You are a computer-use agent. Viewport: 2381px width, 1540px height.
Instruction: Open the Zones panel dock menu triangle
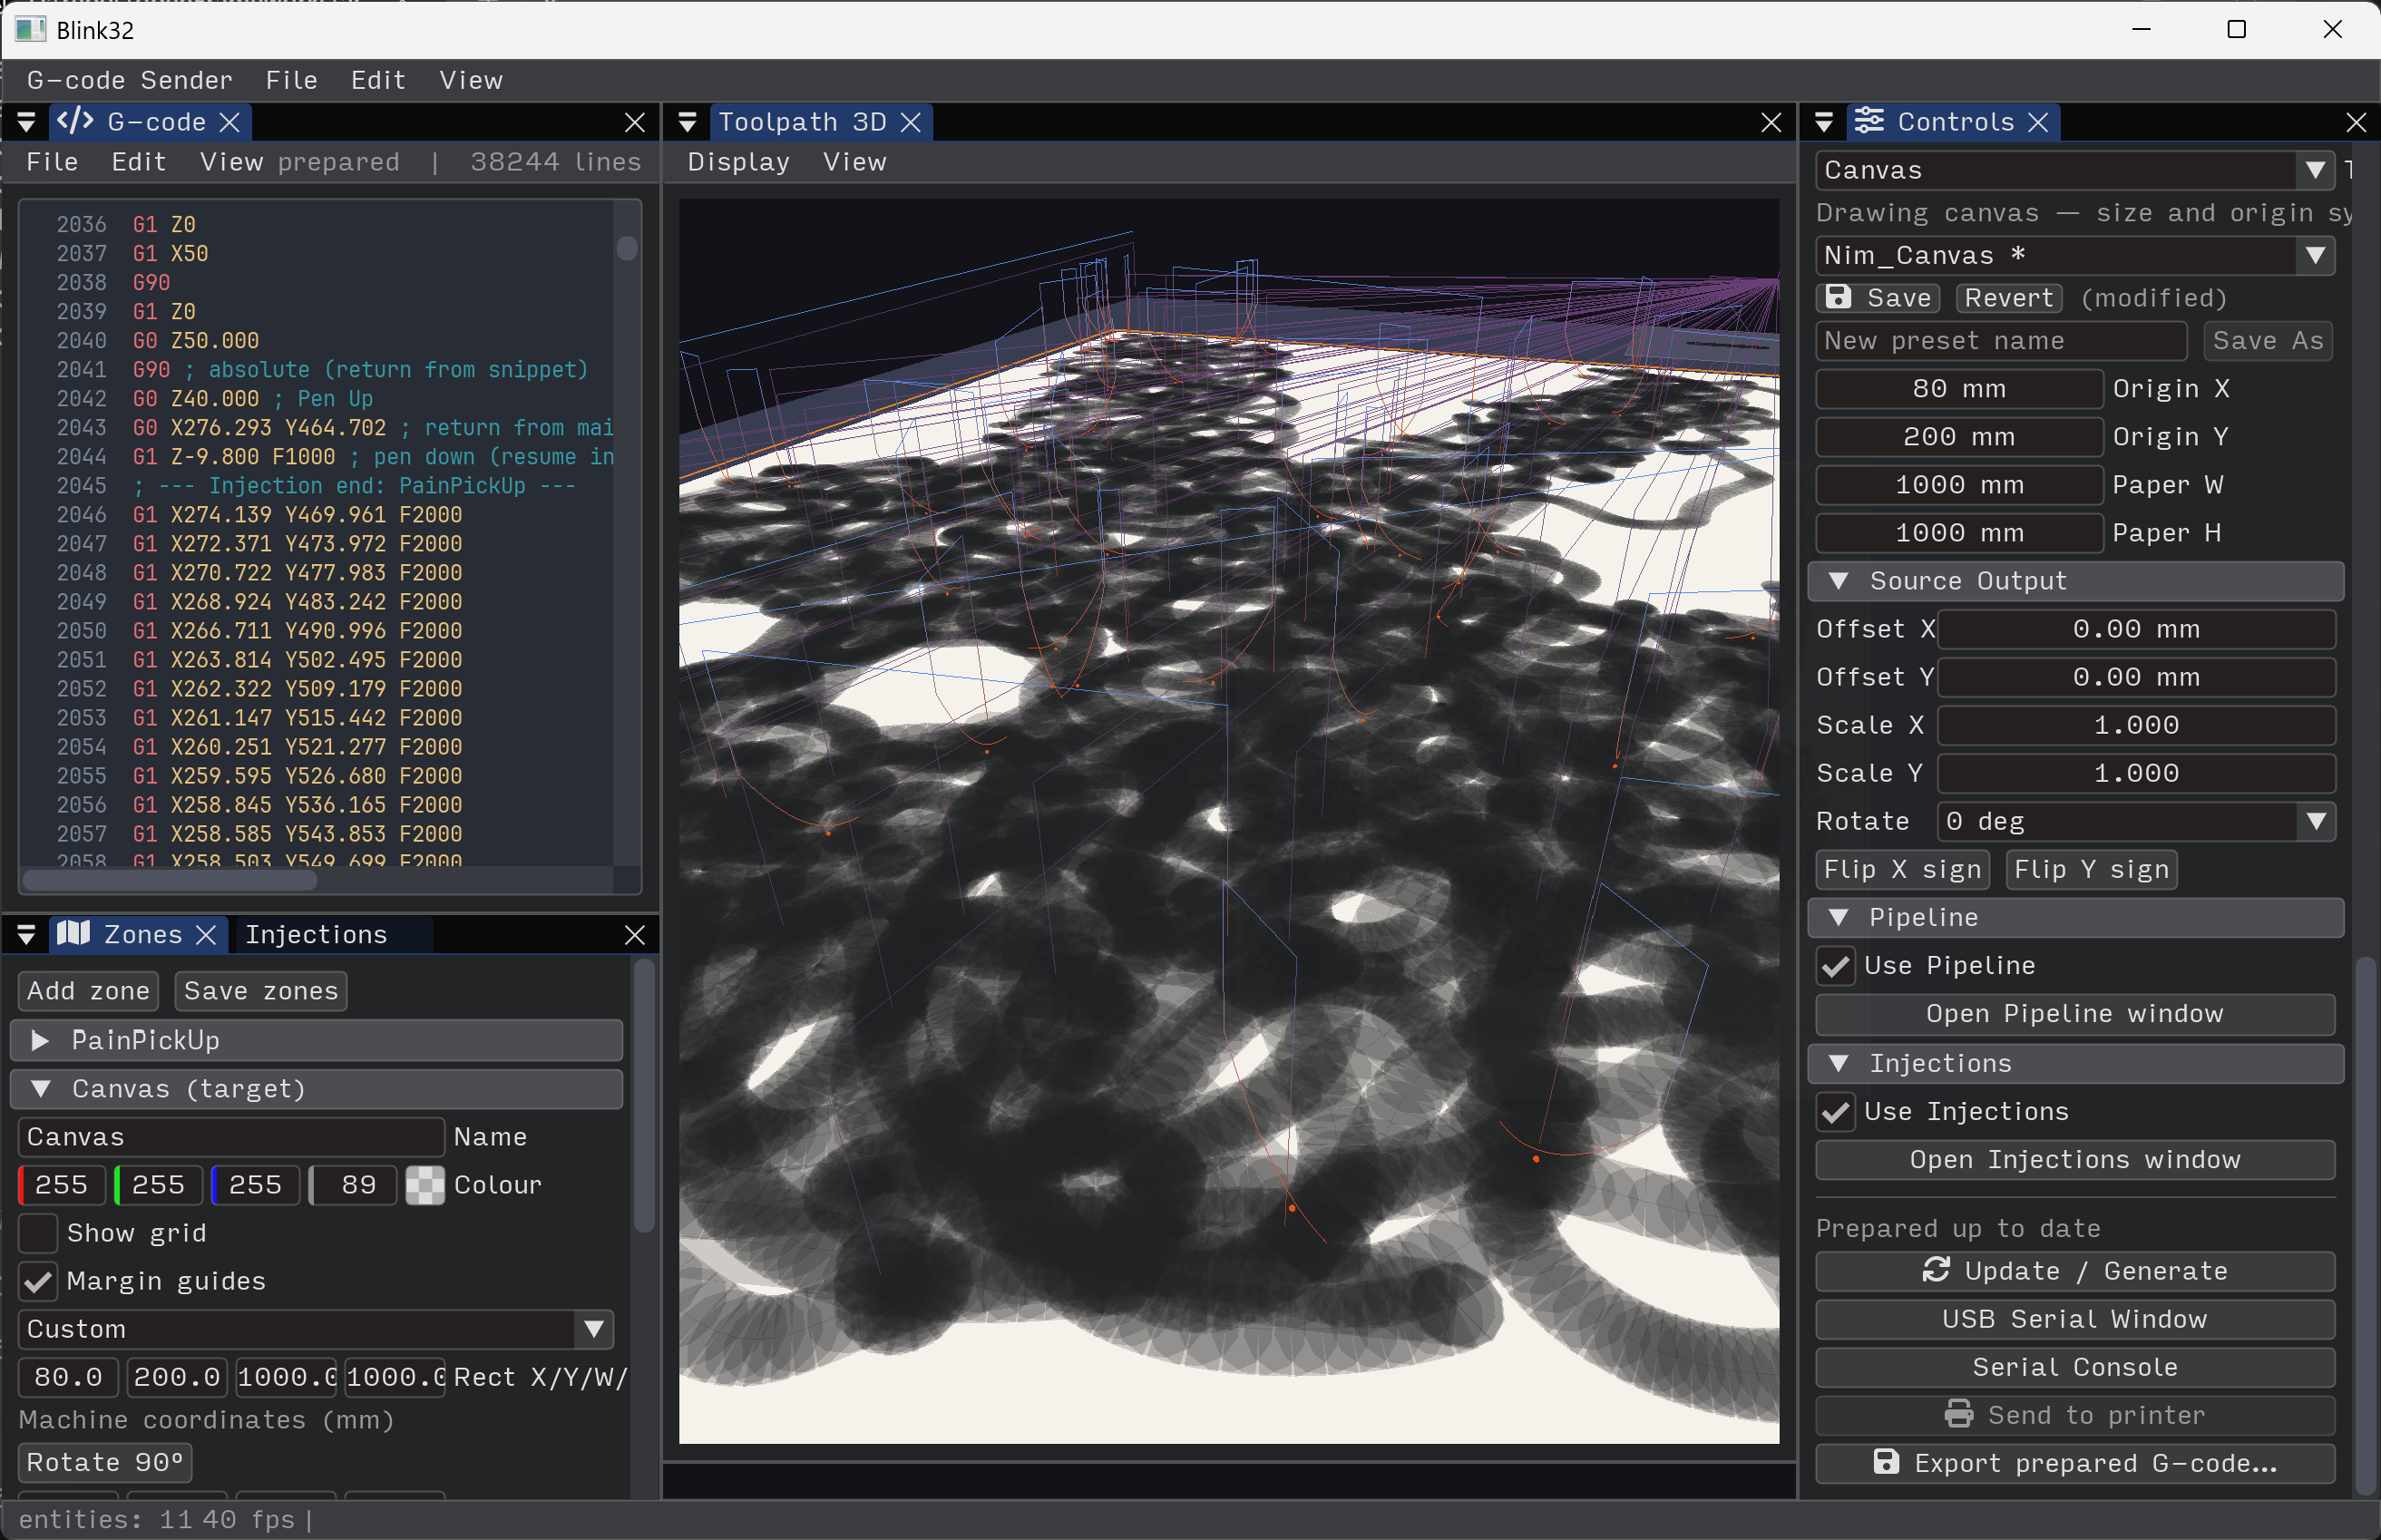coord(27,934)
